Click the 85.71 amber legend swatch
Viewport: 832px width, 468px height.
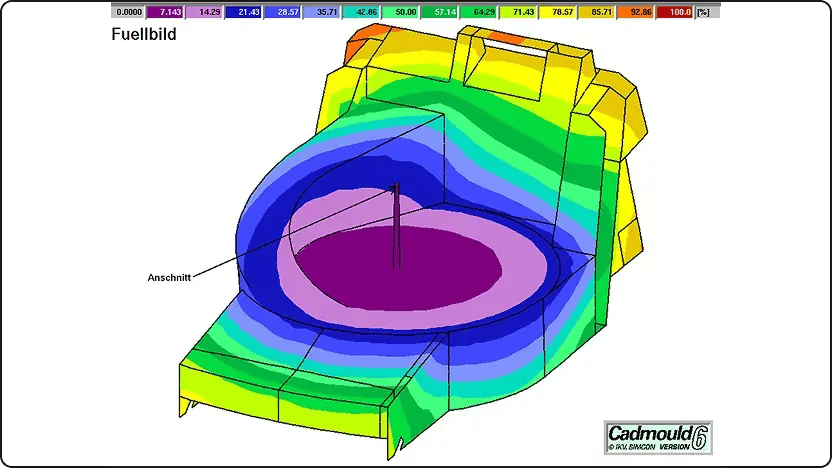597,12
